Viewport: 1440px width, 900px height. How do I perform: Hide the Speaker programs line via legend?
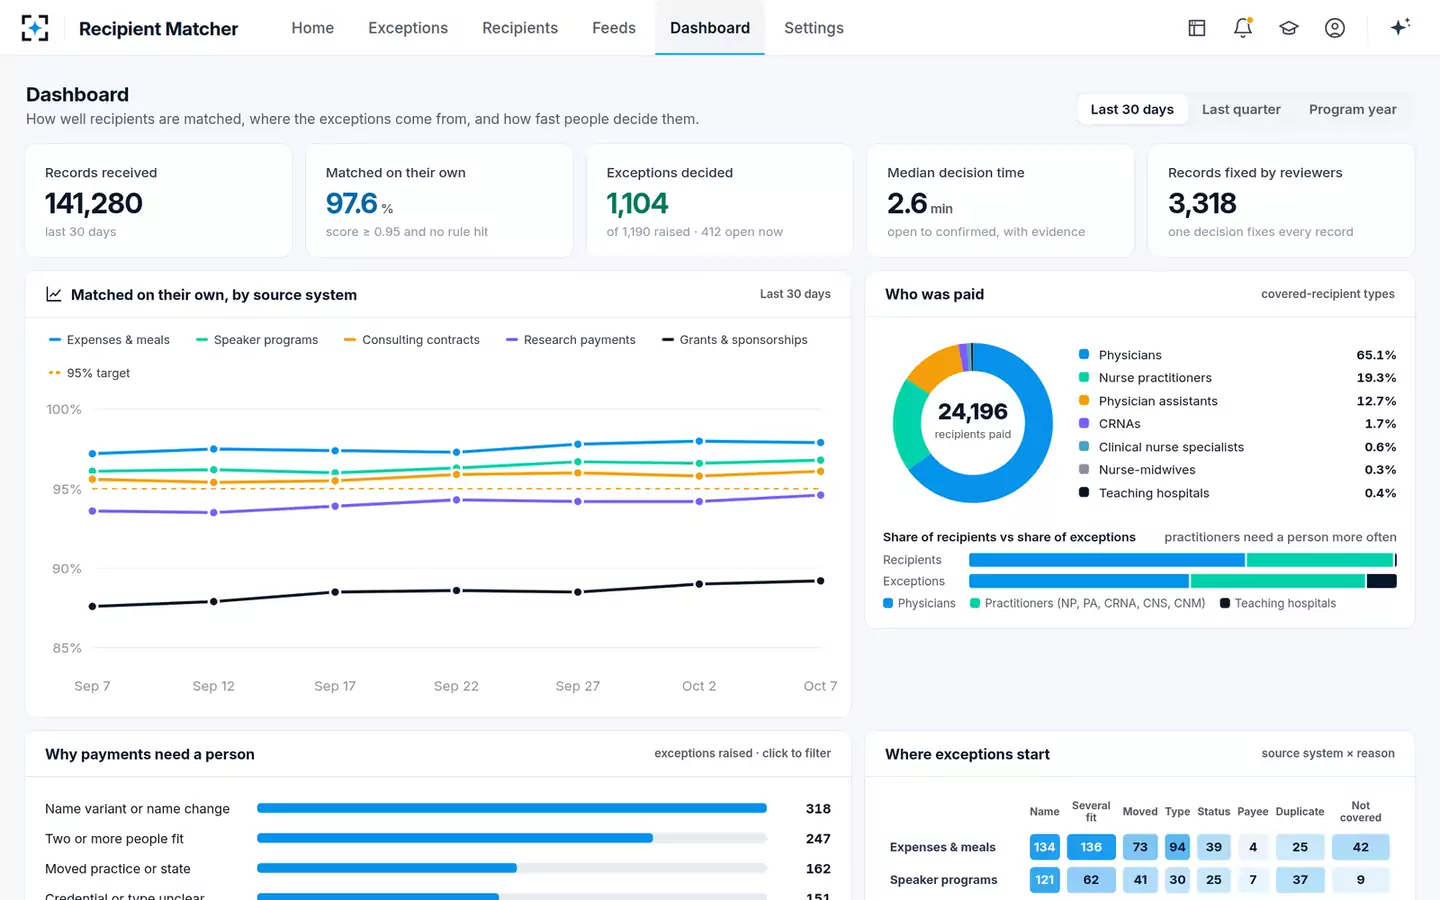tap(257, 340)
